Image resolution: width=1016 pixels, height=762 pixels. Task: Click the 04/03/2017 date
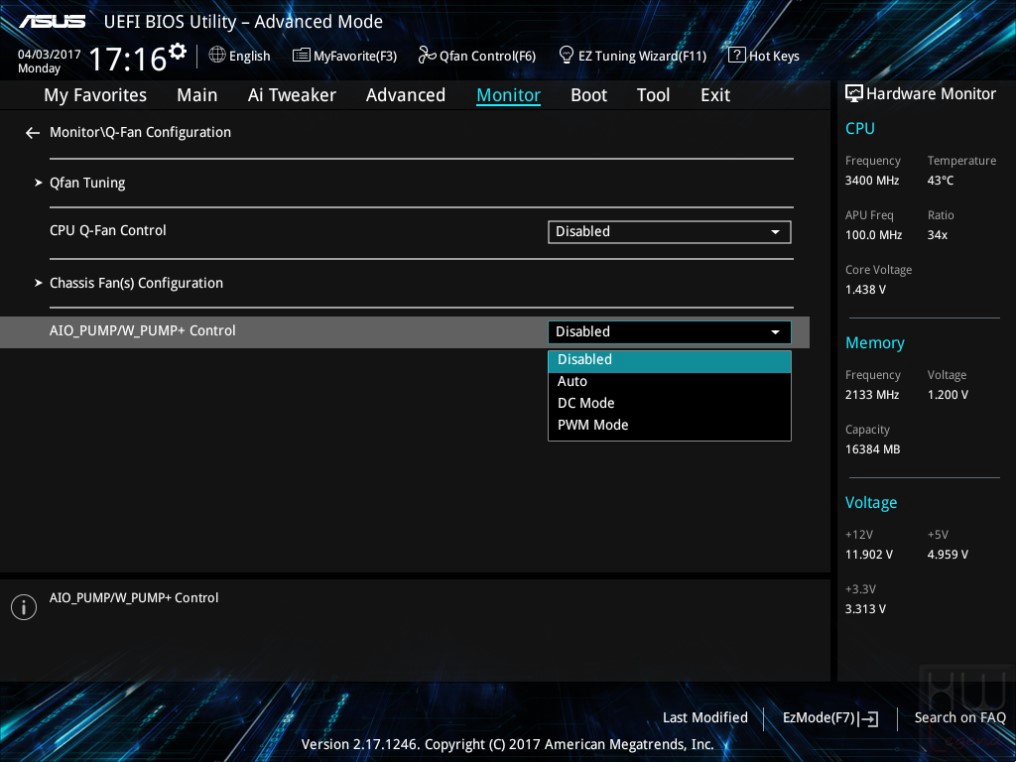(49, 54)
